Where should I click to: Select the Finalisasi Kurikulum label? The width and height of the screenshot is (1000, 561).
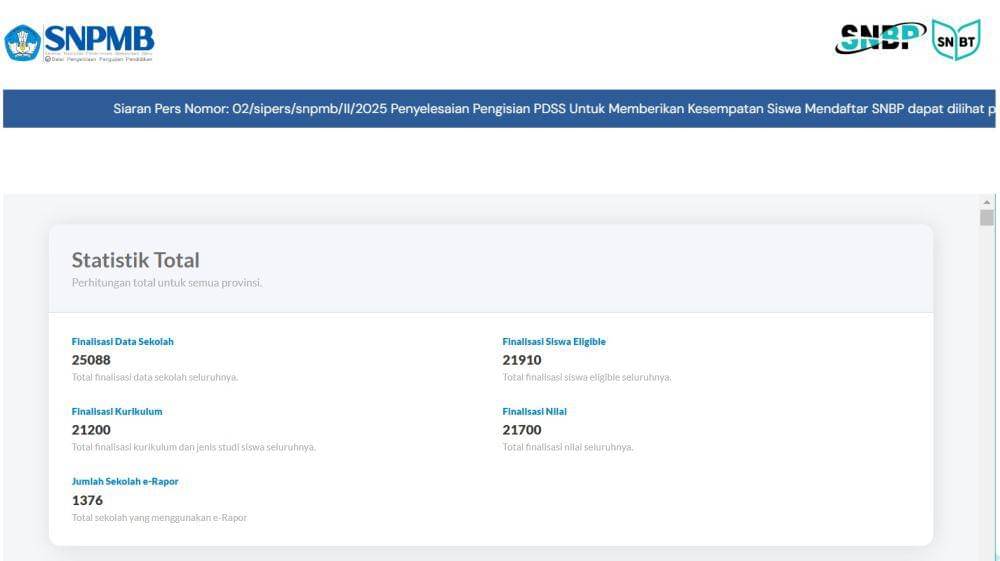click(x=117, y=412)
